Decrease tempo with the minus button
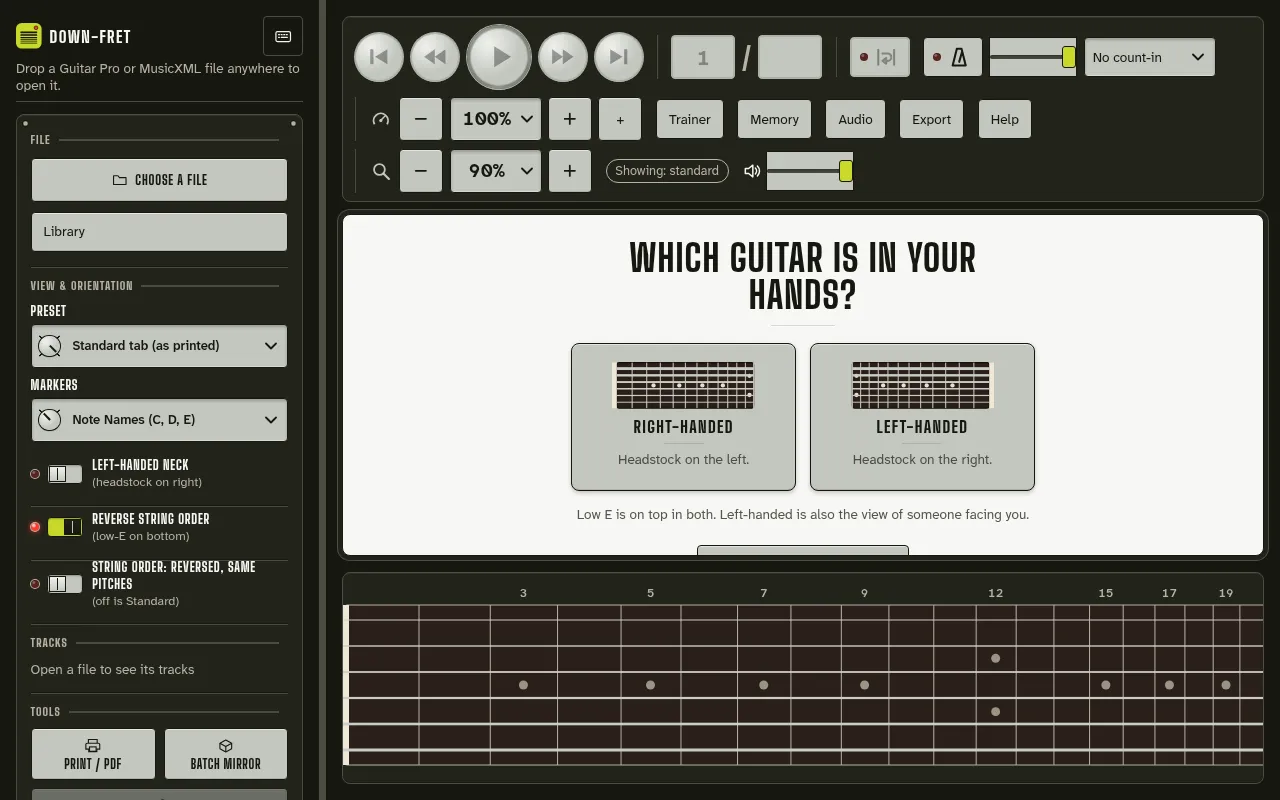The width and height of the screenshot is (1280, 800). [x=421, y=119]
